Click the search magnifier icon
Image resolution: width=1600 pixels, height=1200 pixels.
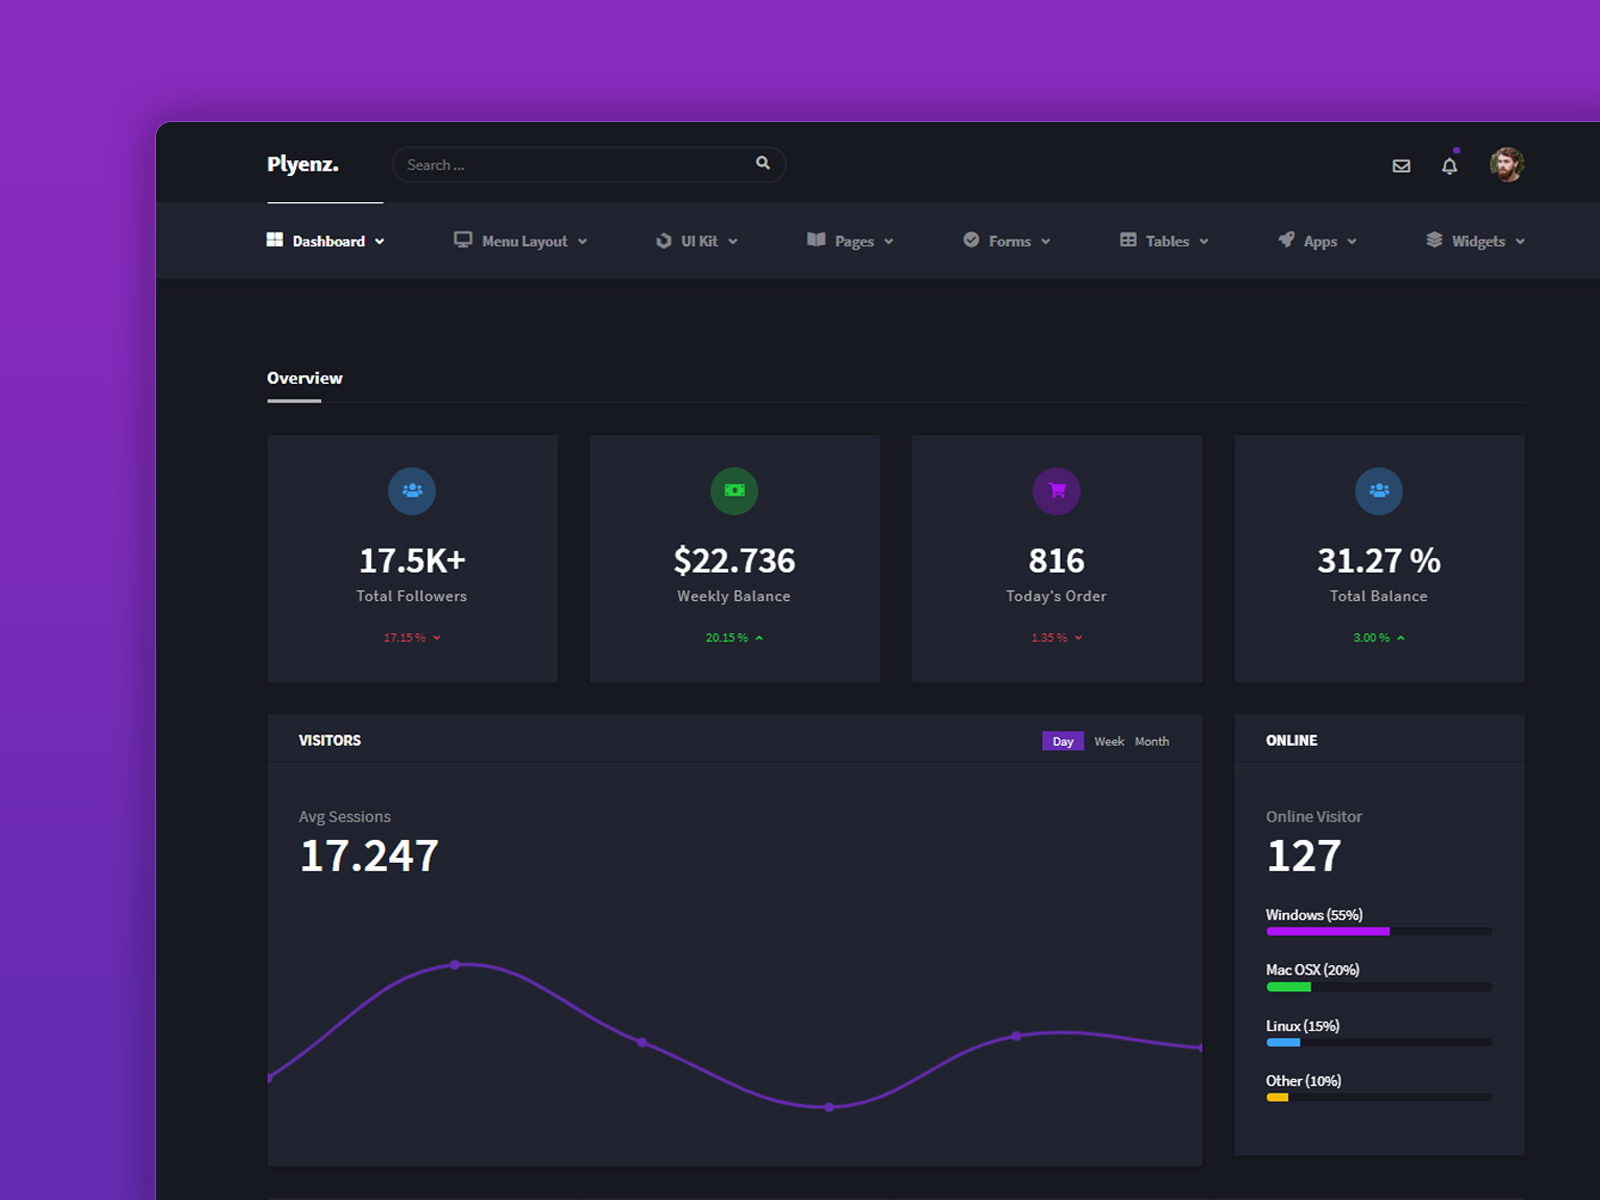pos(763,163)
